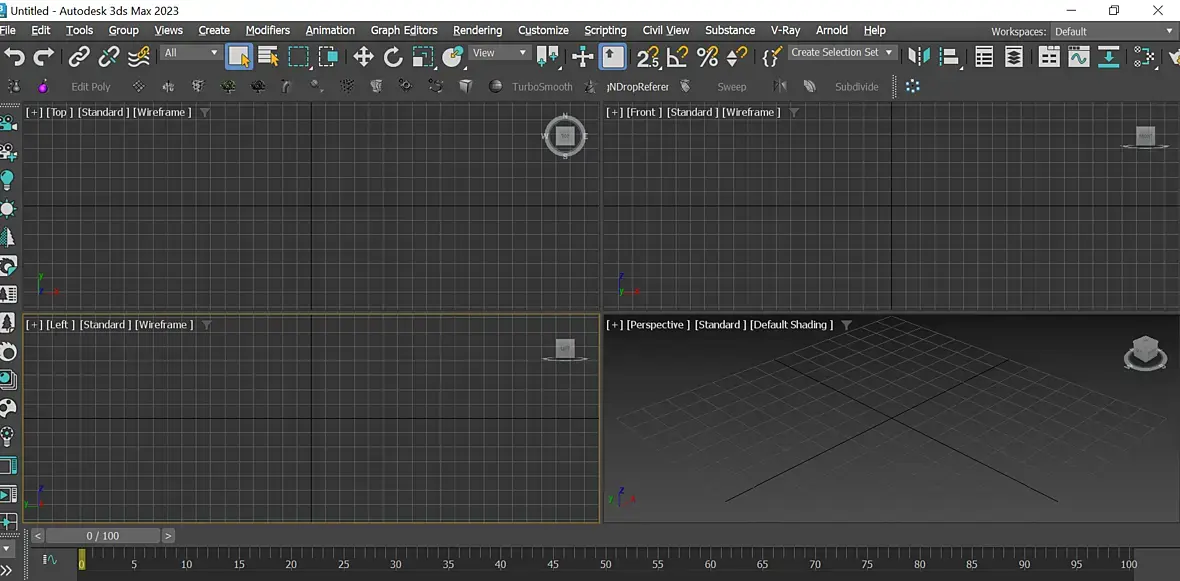Open the Modifiers menu
1180x581 pixels.
point(268,30)
